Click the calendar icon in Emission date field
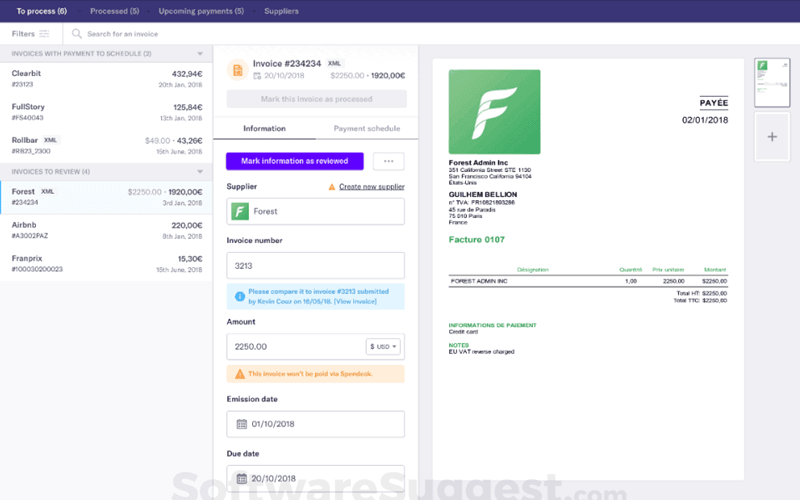The image size is (800, 500). [x=242, y=424]
